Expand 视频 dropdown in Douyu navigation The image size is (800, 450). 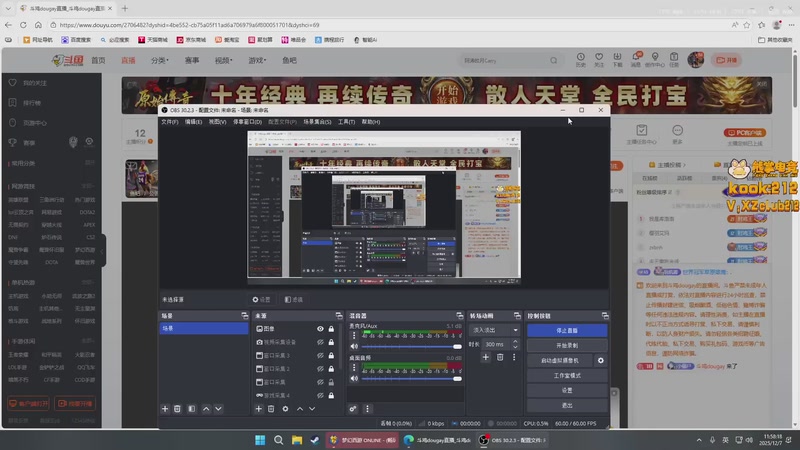223,60
